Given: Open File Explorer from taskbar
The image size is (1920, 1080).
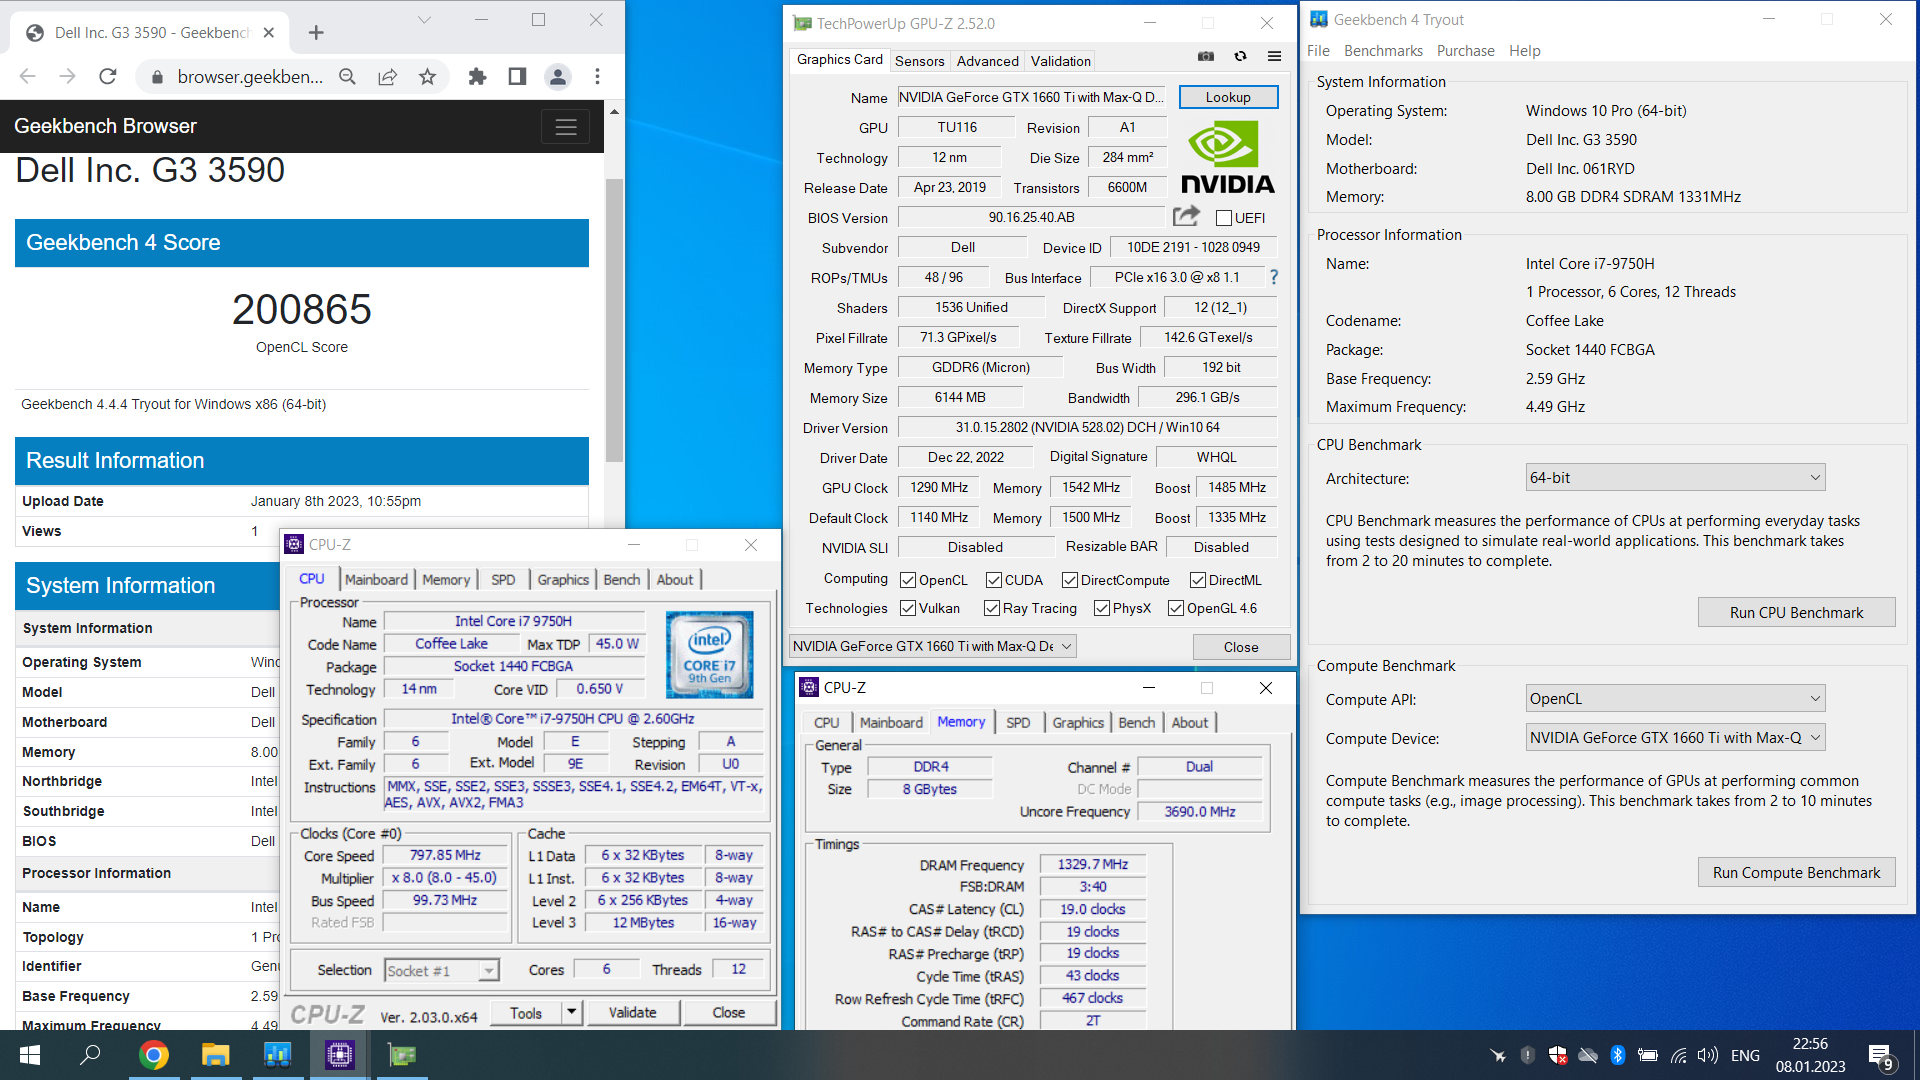Looking at the screenshot, I should [x=215, y=1055].
